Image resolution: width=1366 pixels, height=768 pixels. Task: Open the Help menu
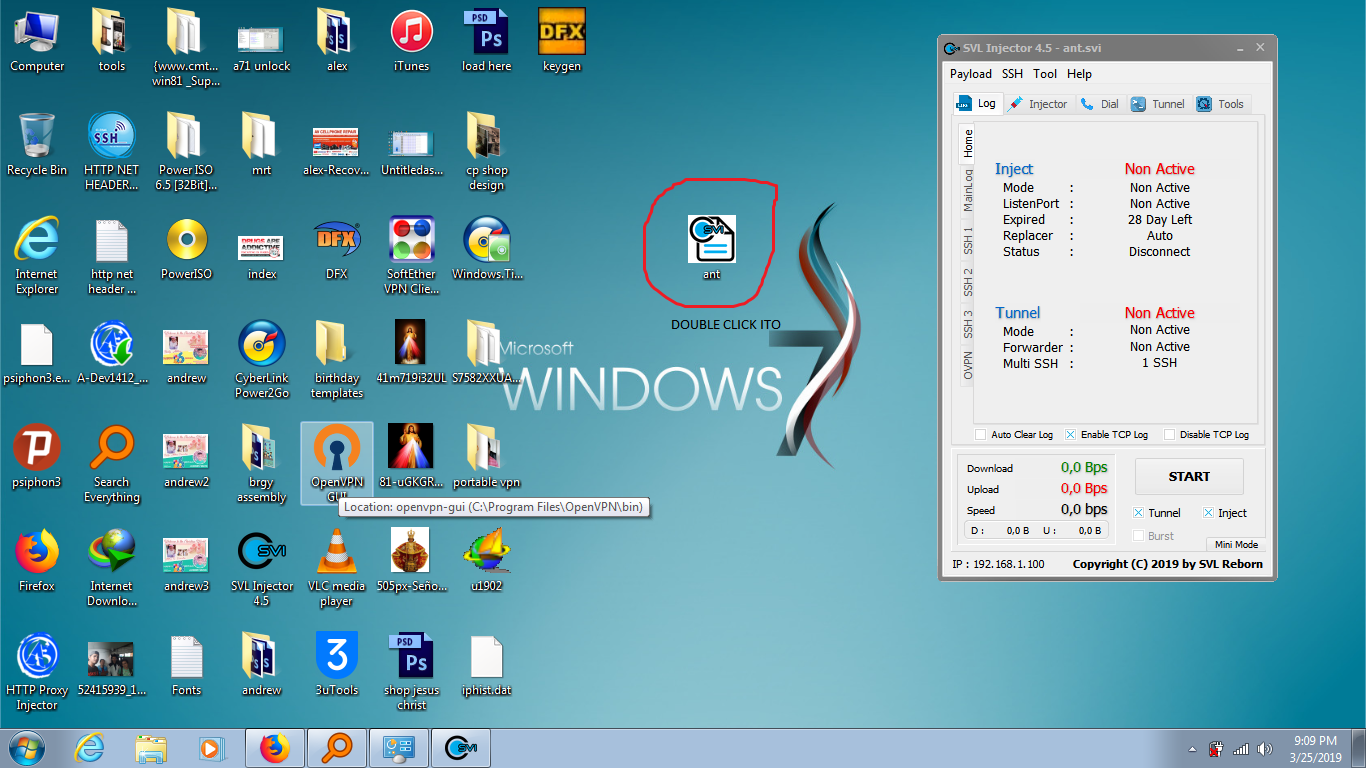click(x=1080, y=74)
